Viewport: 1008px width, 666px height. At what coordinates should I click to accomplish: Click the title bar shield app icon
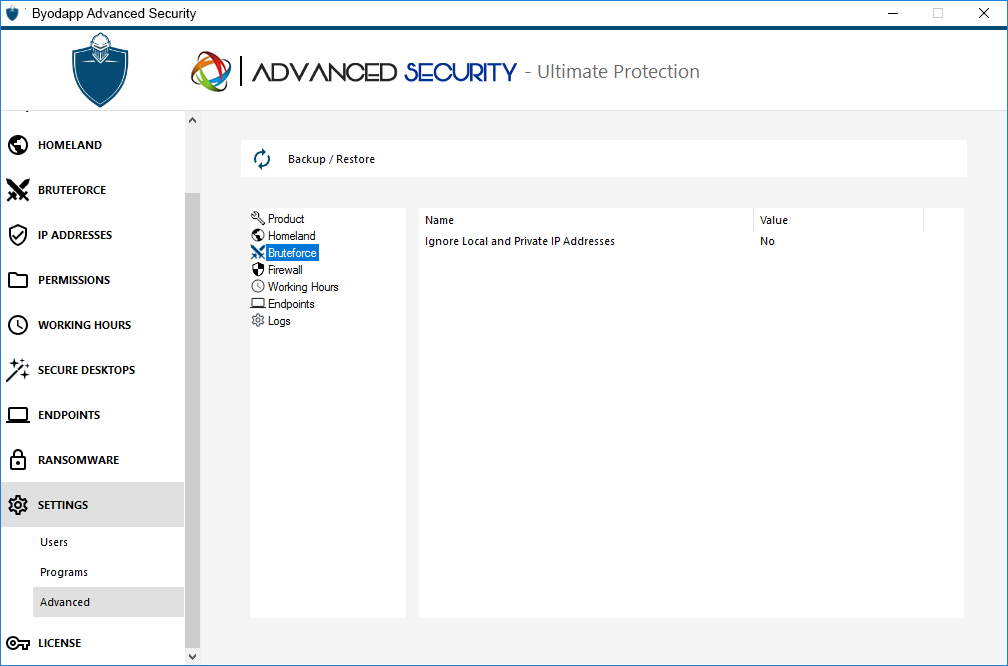12,13
